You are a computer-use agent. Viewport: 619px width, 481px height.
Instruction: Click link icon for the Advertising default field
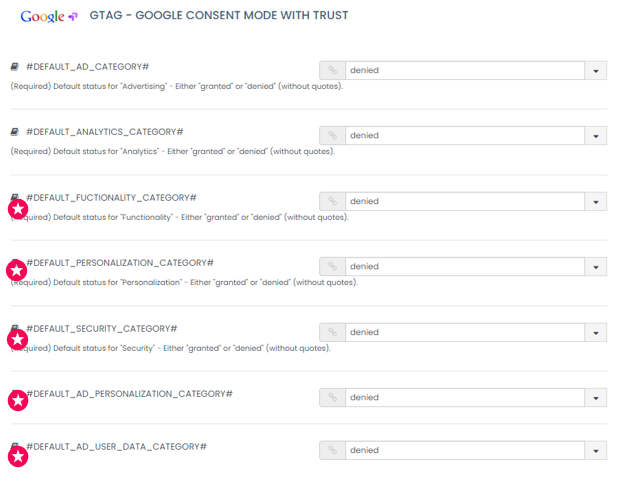[331, 71]
